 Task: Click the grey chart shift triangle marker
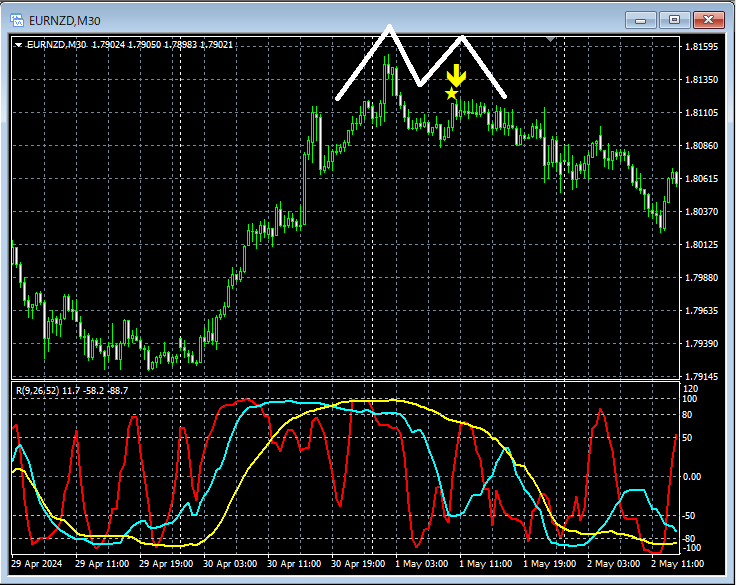pyautogui.click(x=551, y=39)
